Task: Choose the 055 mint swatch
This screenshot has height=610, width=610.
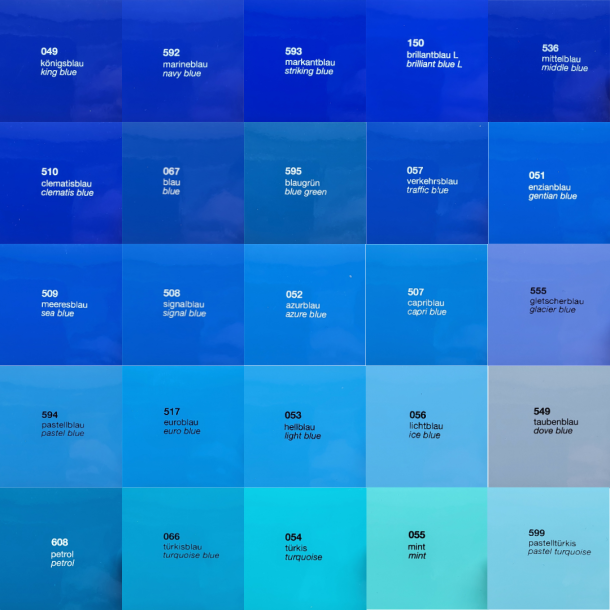Action: pyautogui.click(x=427, y=549)
